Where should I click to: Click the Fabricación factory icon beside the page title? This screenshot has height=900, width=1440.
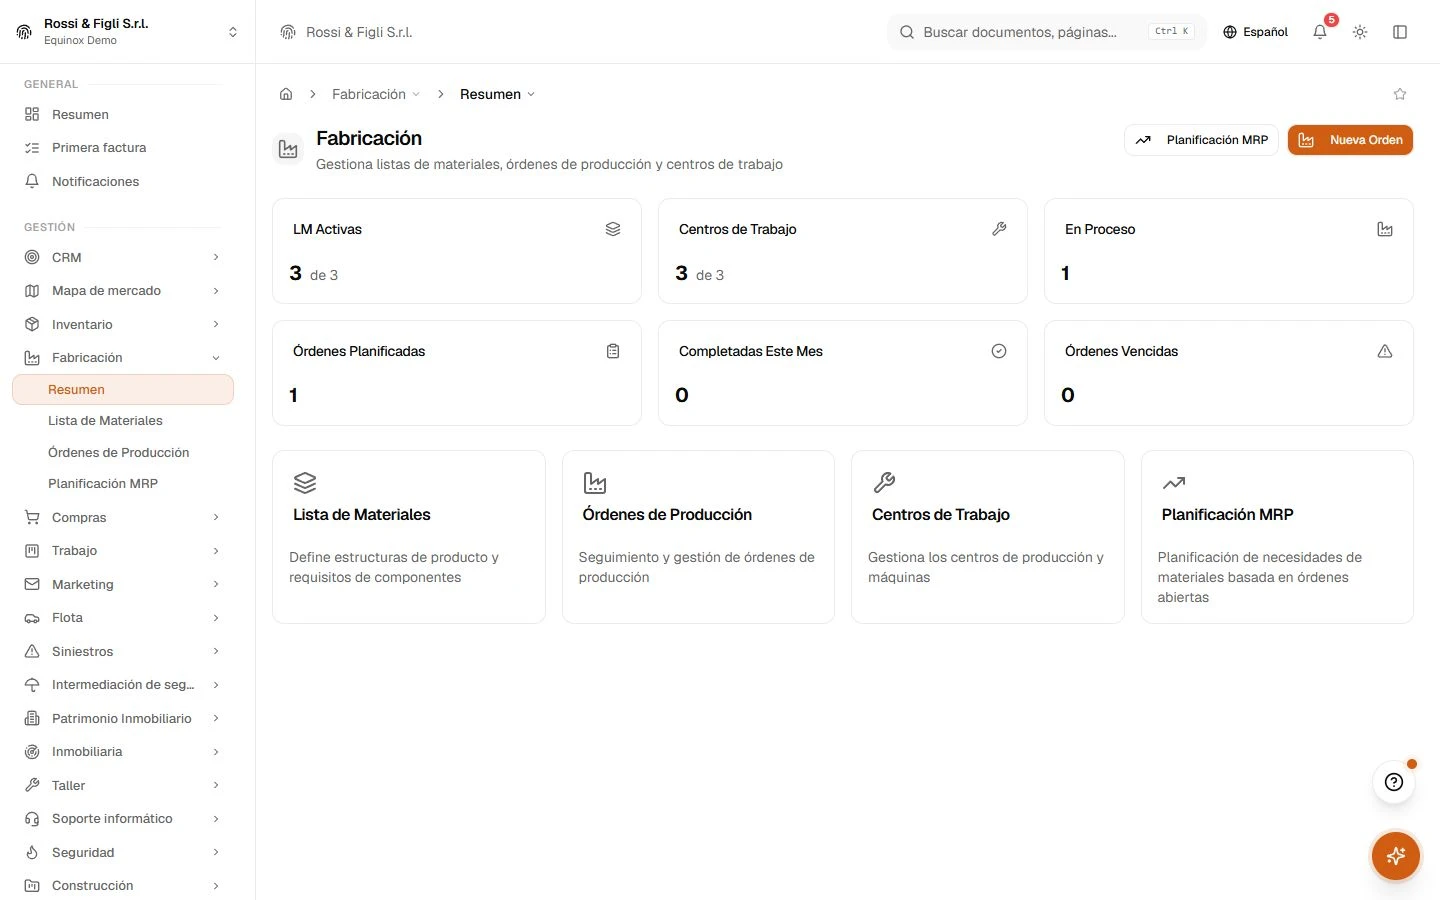(x=288, y=149)
